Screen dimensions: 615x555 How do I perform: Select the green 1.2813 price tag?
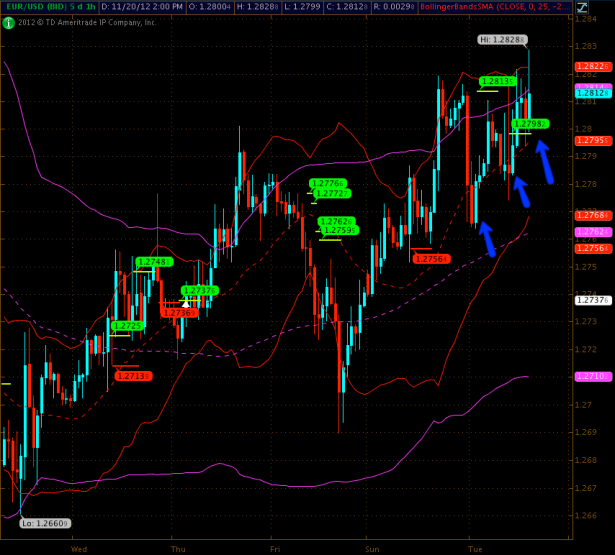pos(497,81)
